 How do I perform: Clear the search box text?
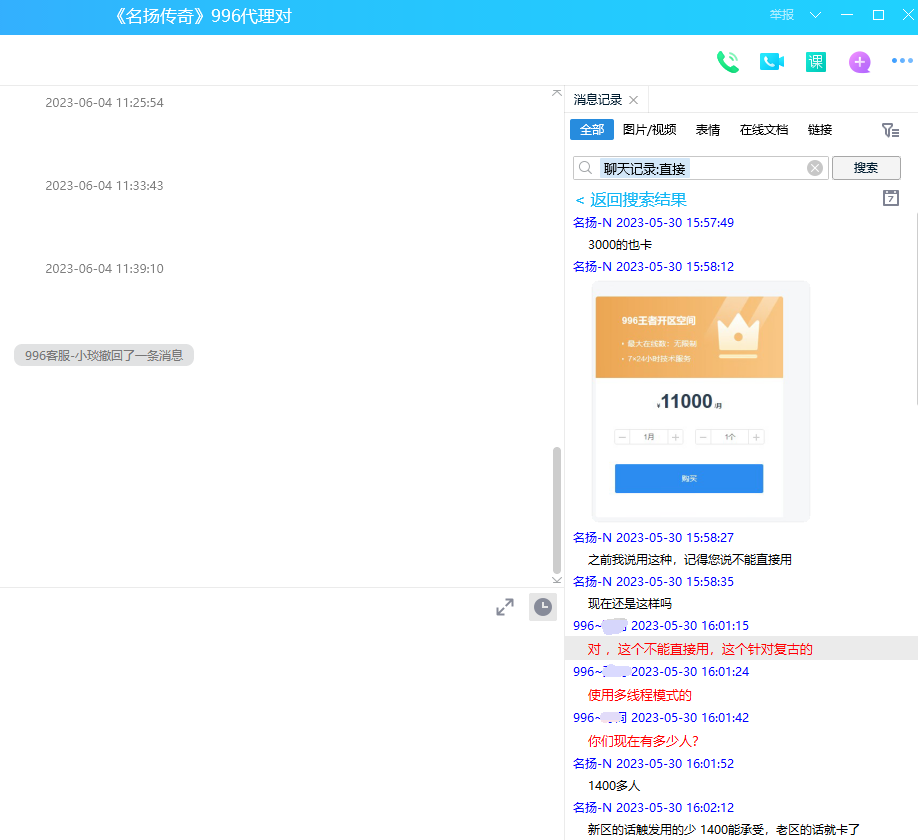[814, 169]
